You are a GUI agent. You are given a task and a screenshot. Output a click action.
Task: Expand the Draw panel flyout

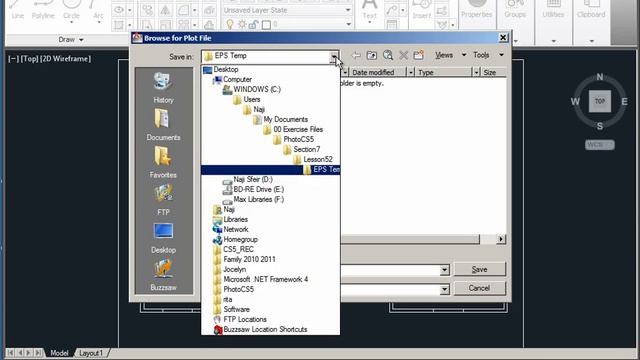pos(71,40)
